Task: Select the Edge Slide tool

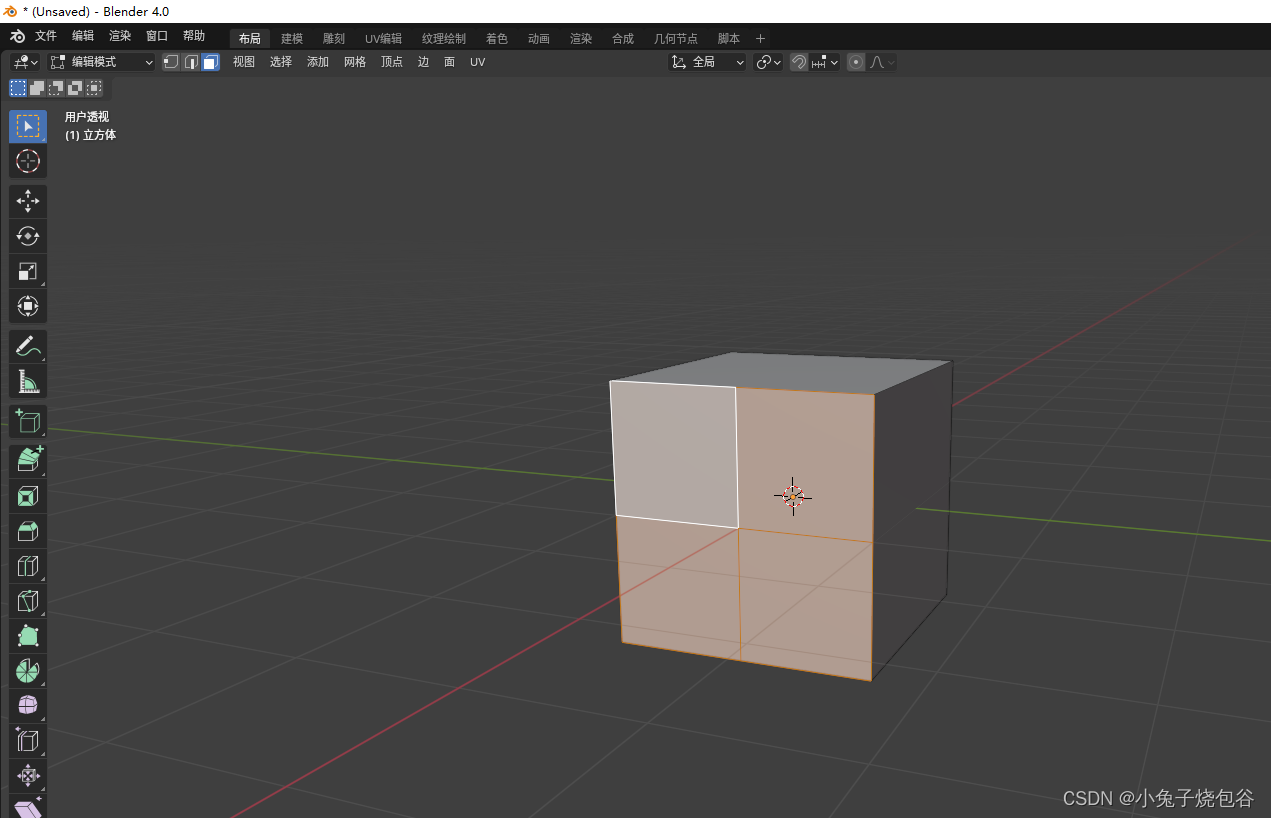Action: [28, 741]
